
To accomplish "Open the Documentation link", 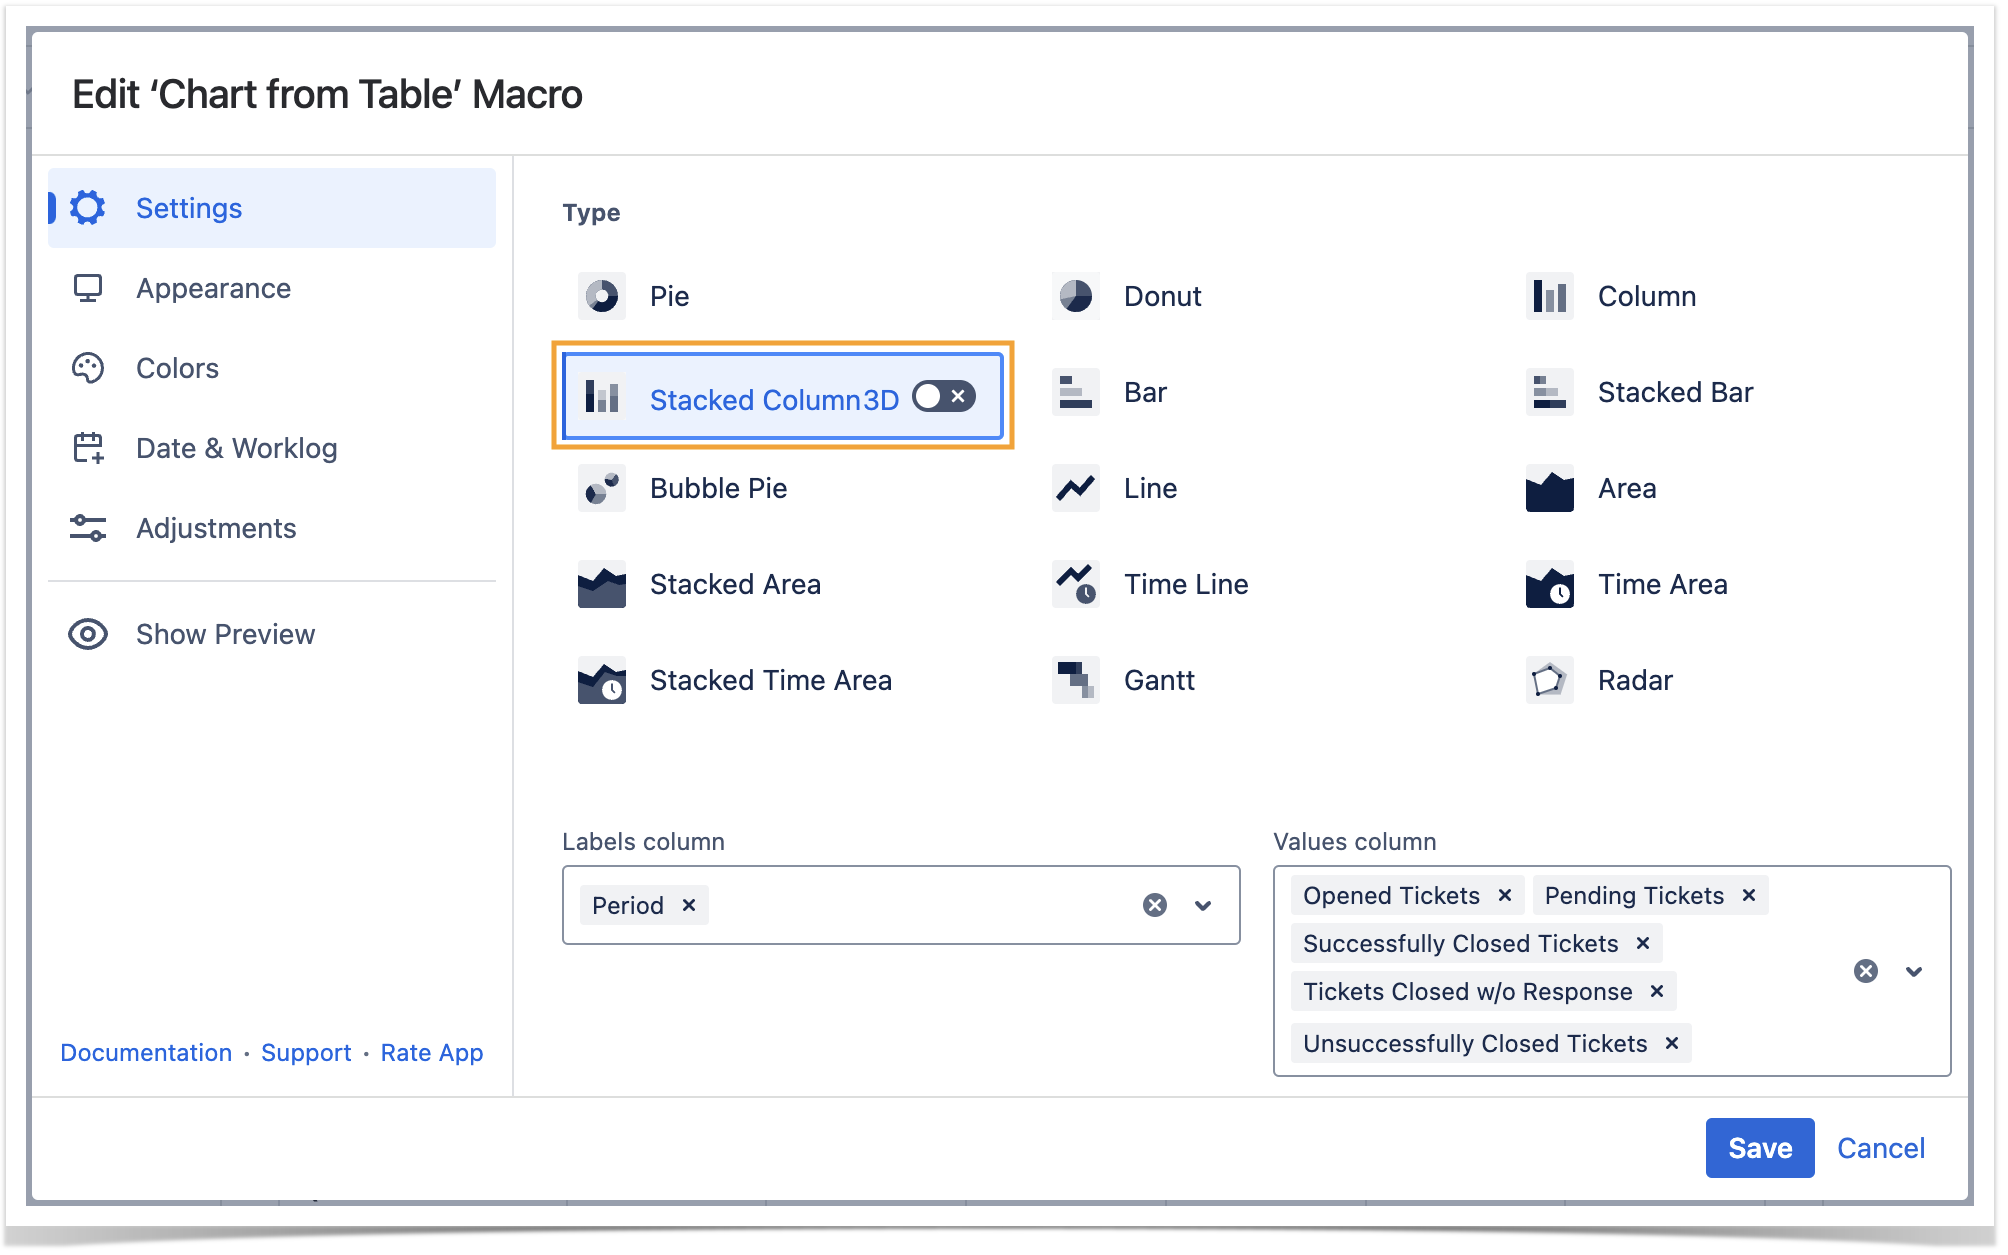I will [x=146, y=1052].
